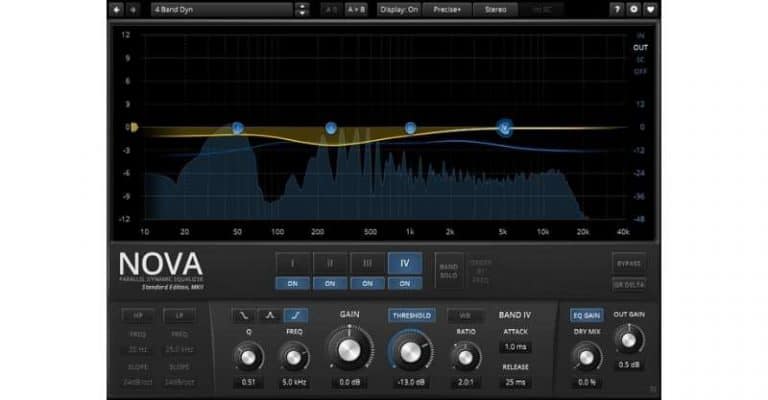The image size is (768, 400).
Task: Toggle the BAND SOLO button
Action: pos(449,271)
